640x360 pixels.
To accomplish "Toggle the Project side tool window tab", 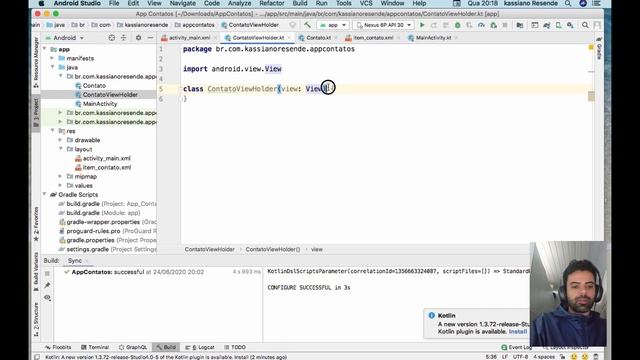I will pyautogui.click(x=36, y=113).
